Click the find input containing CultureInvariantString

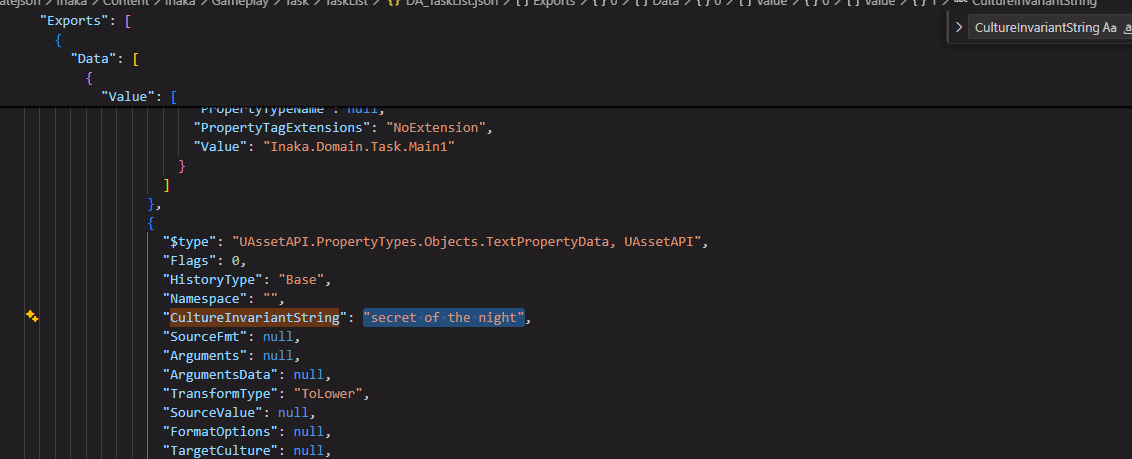1035,28
